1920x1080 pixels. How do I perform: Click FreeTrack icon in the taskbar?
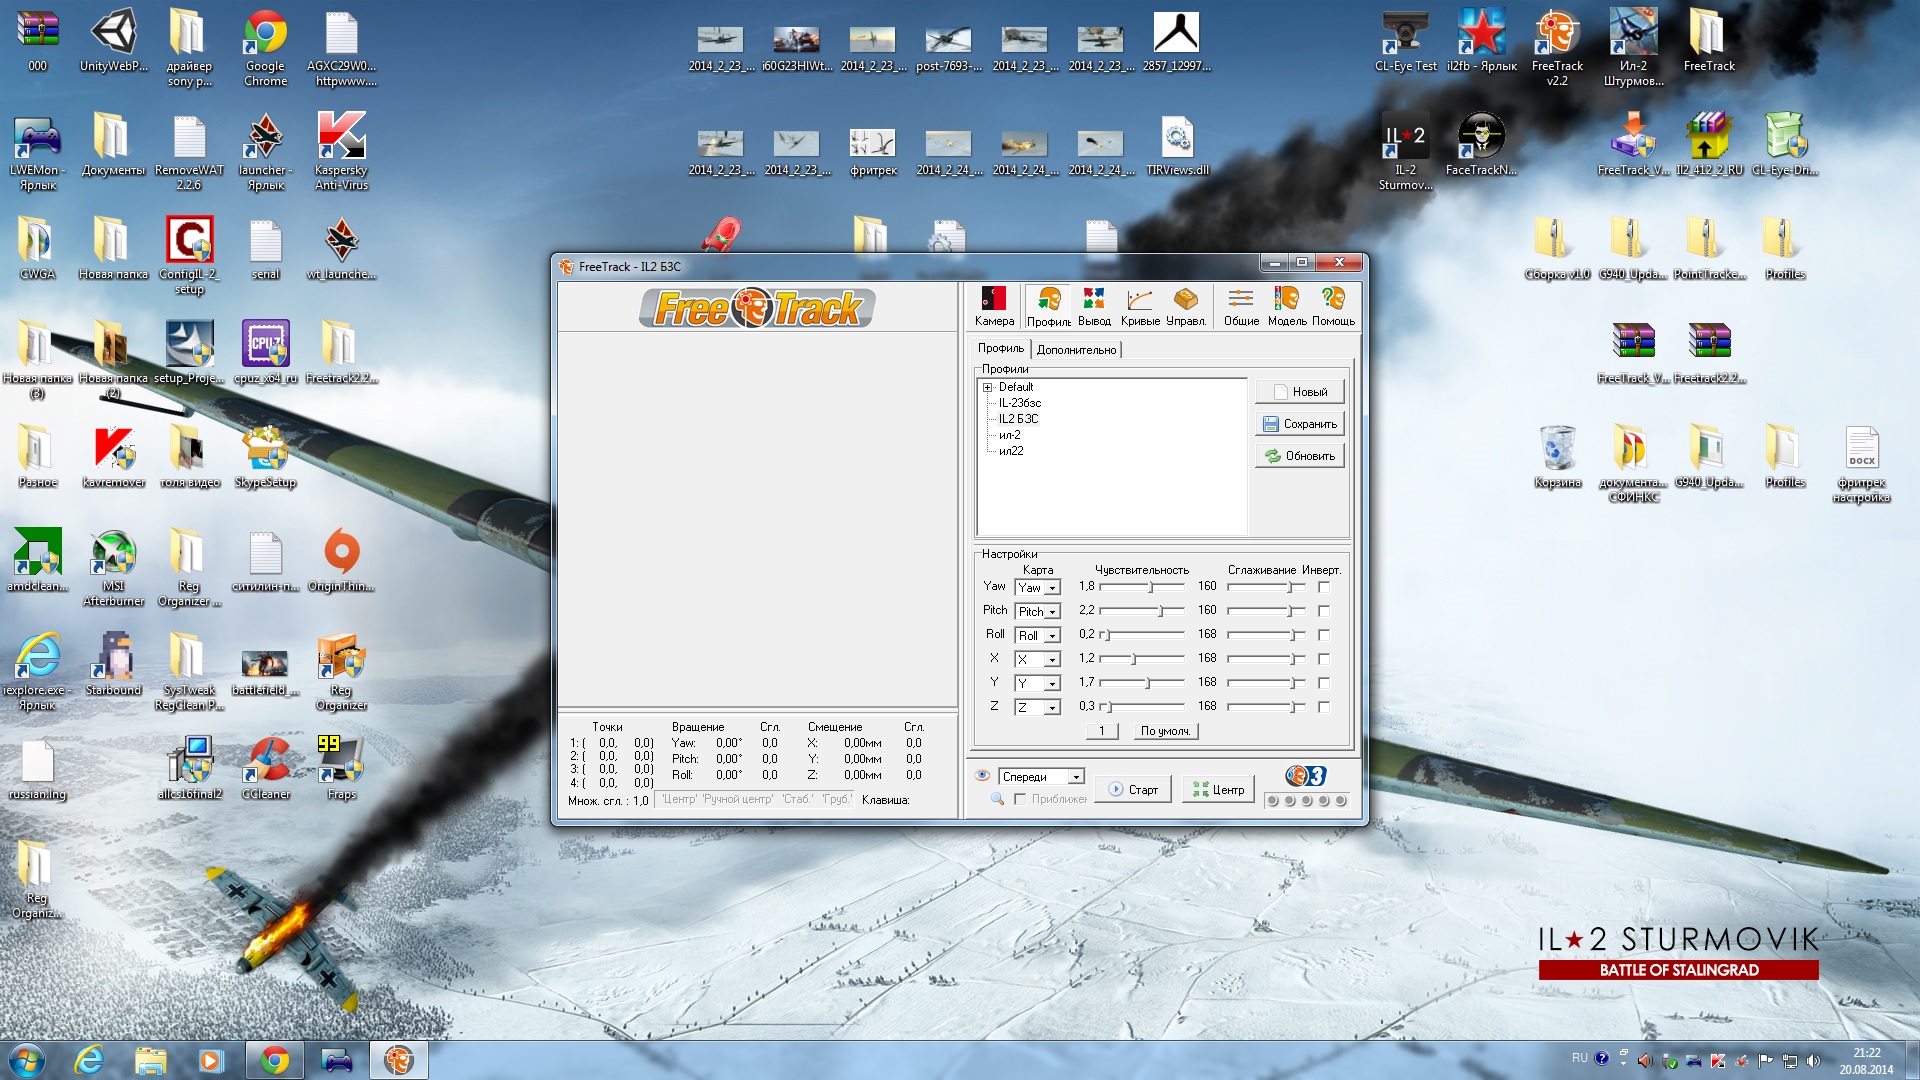click(x=398, y=1060)
